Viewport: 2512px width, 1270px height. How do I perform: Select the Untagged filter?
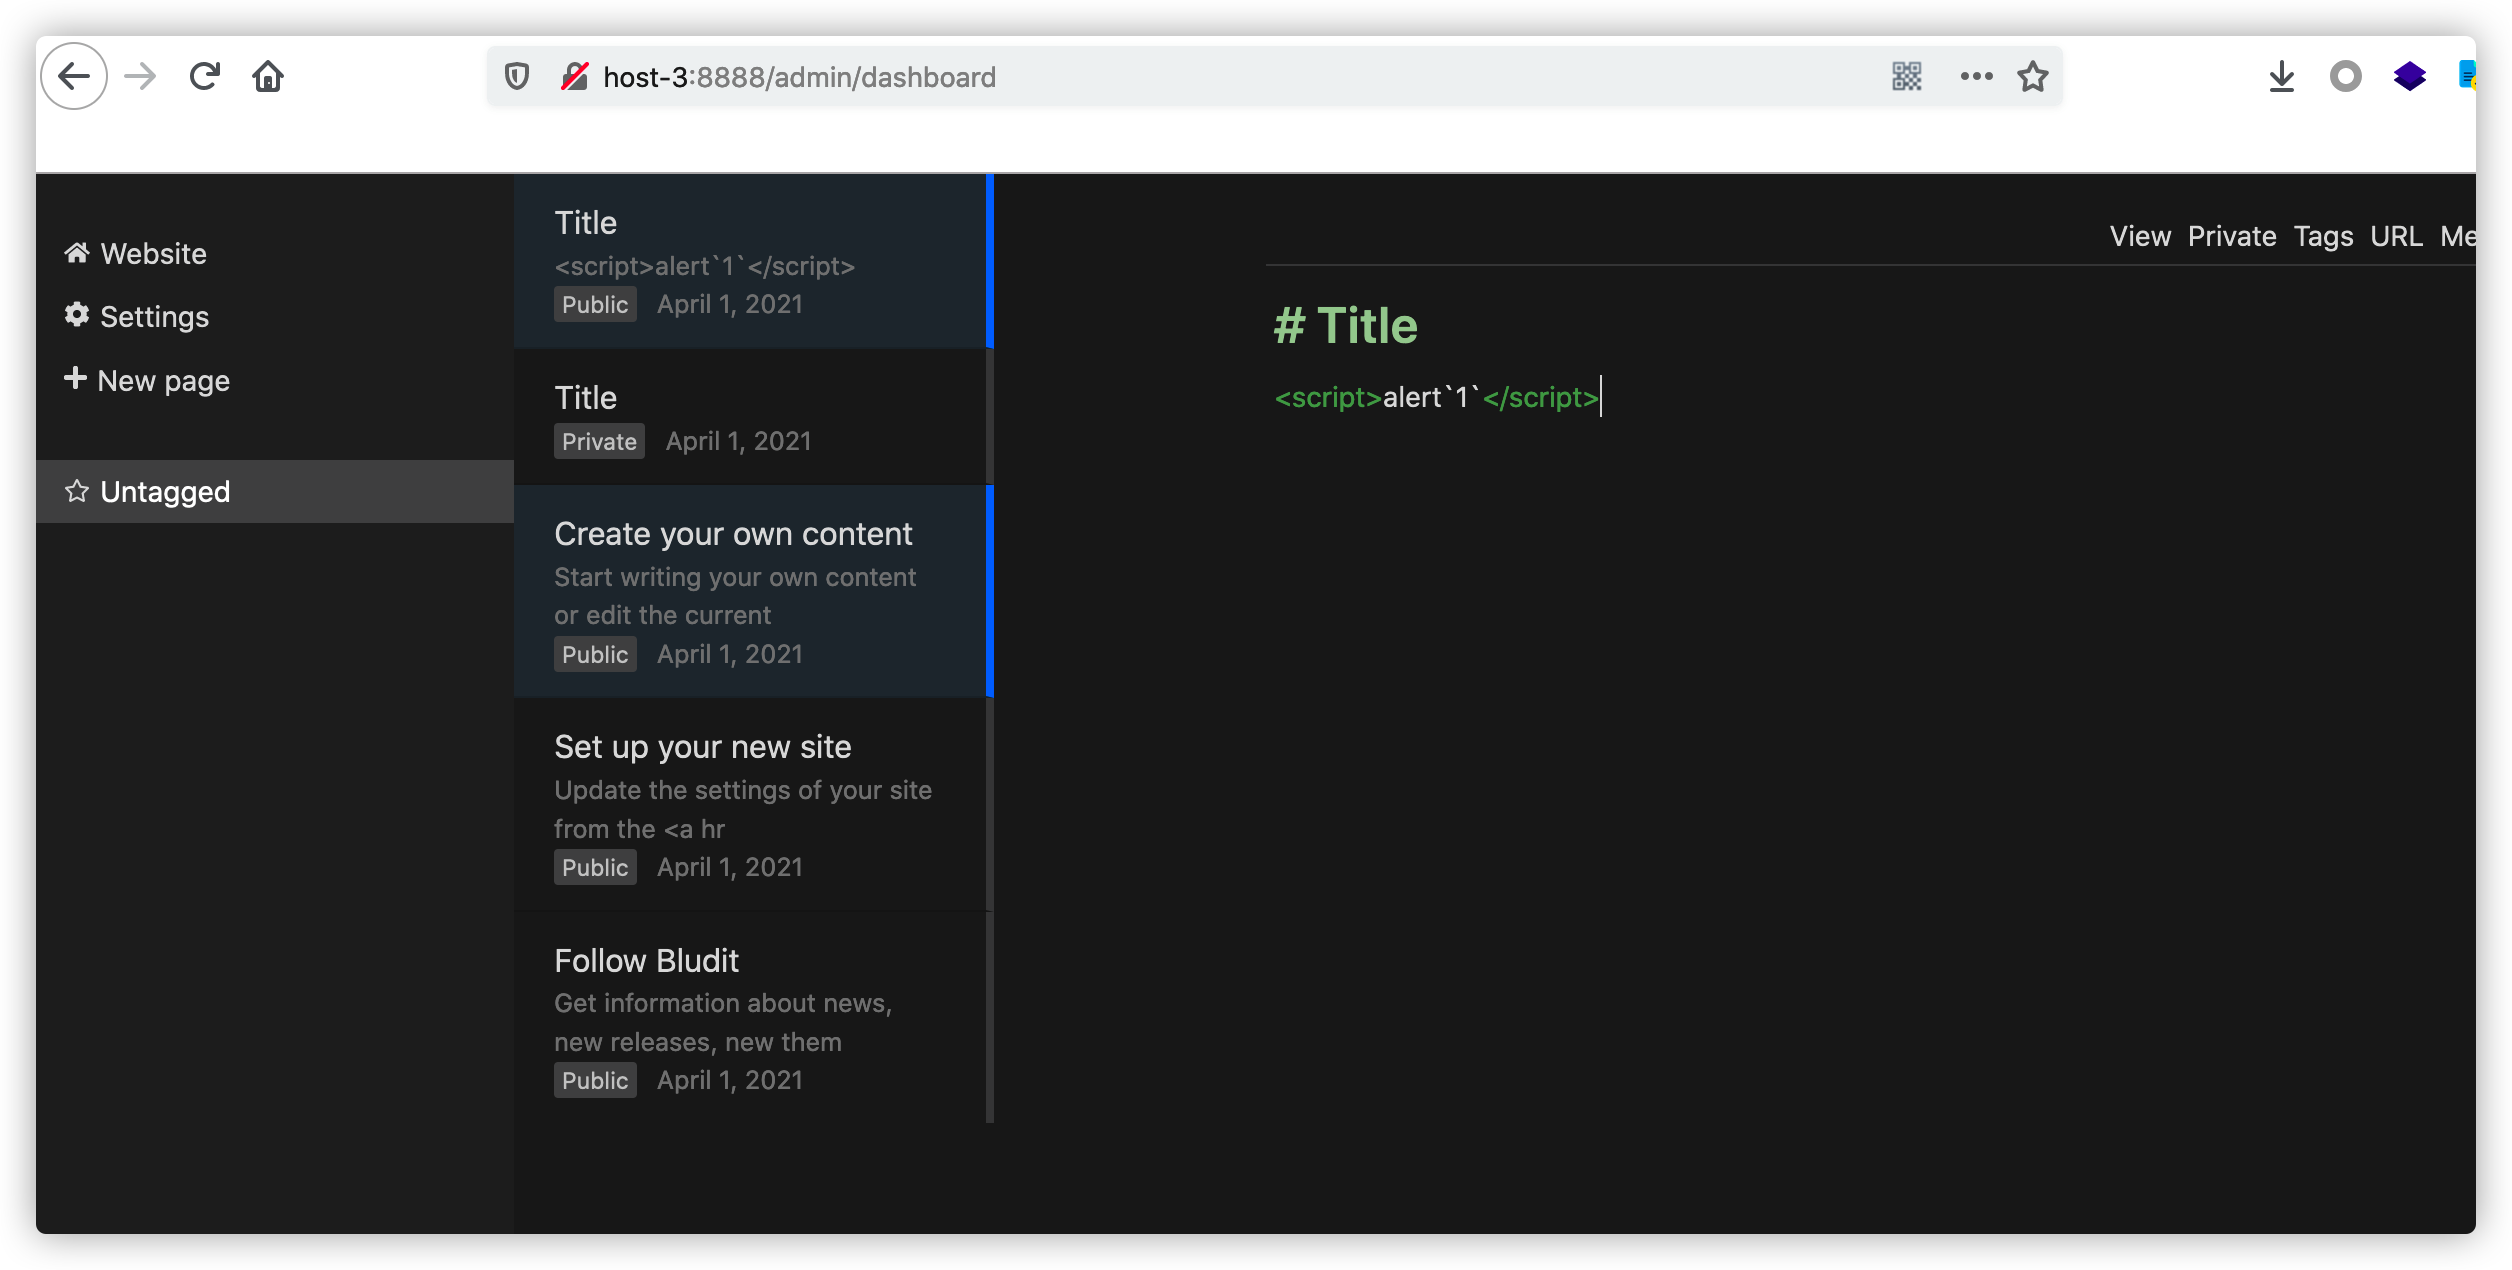point(165,492)
